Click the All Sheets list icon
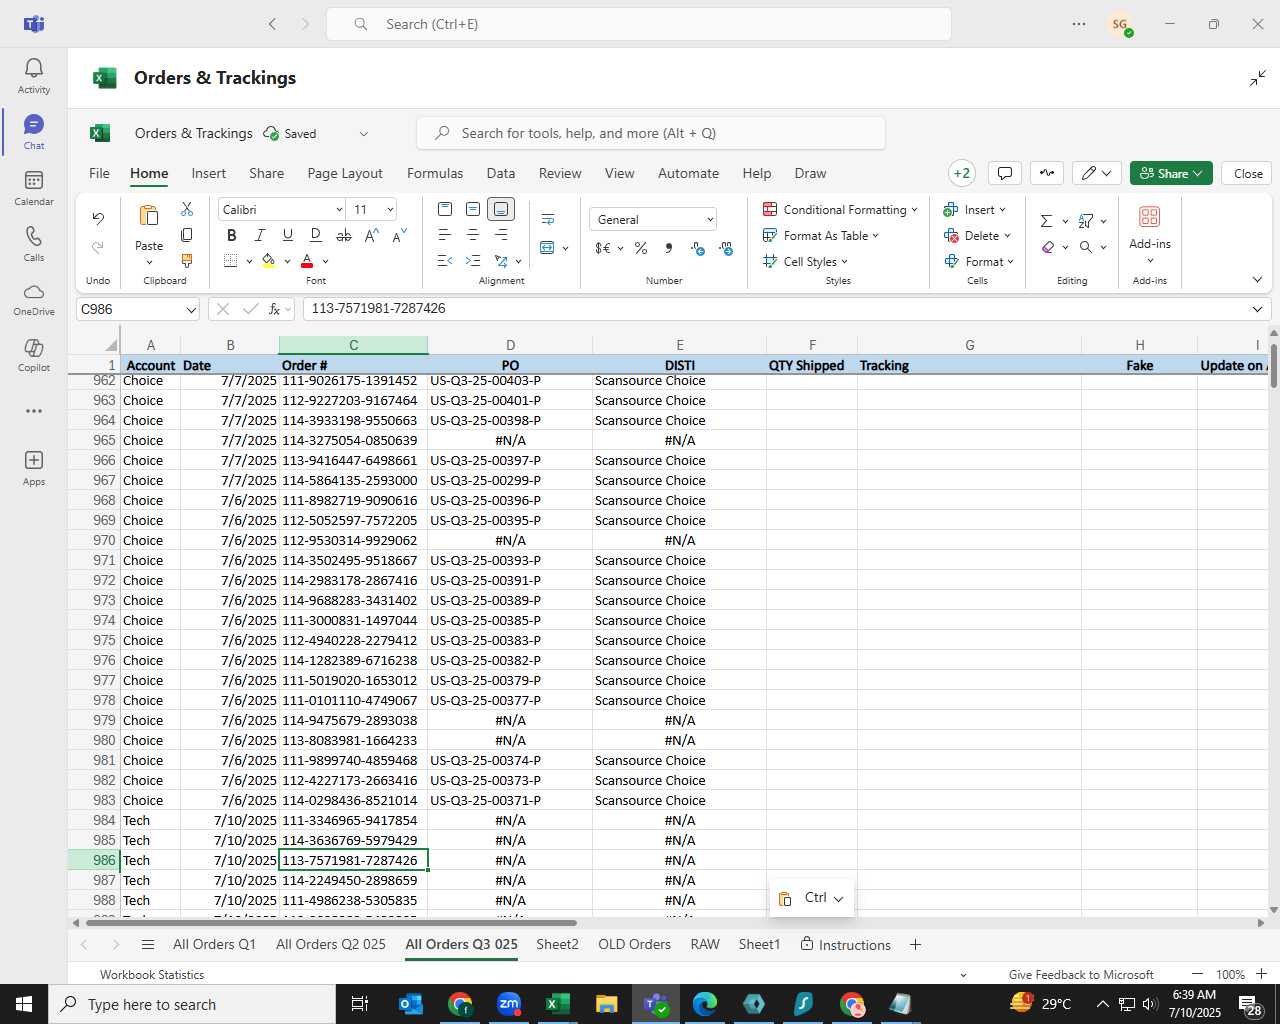The image size is (1280, 1024). tap(148, 945)
